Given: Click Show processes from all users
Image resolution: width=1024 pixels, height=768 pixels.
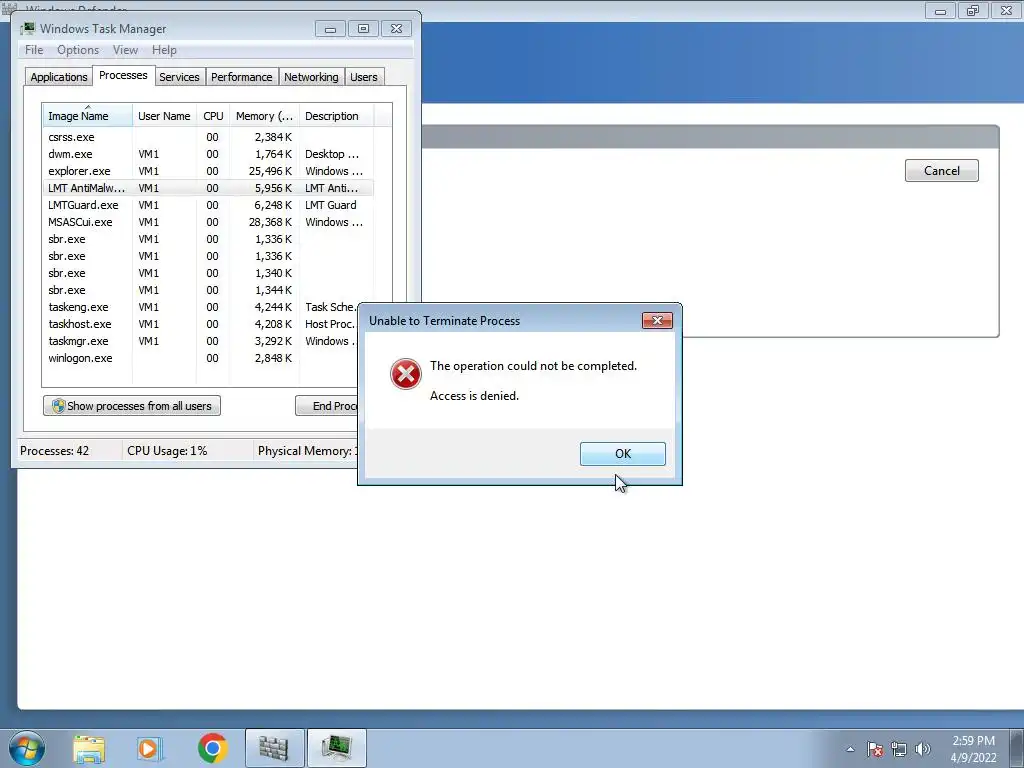Looking at the screenshot, I should click(132, 406).
